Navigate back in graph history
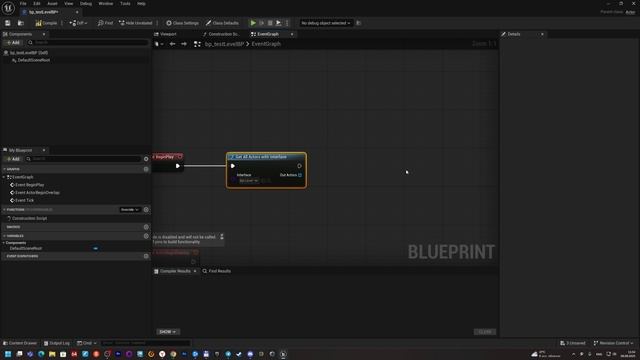 coord(173,44)
